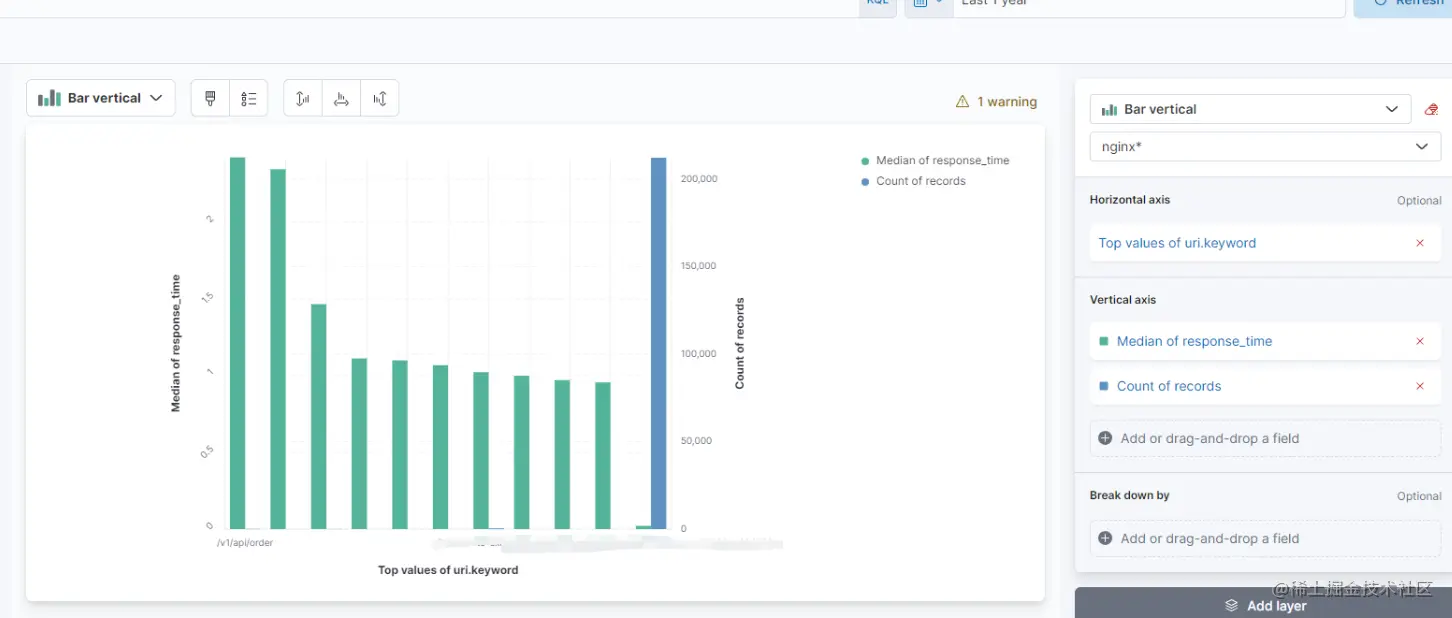Image resolution: width=1452 pixels, height=618 pixels.
Task: Click the eraser icon to clear layer
Action: tap(1431, 109)
